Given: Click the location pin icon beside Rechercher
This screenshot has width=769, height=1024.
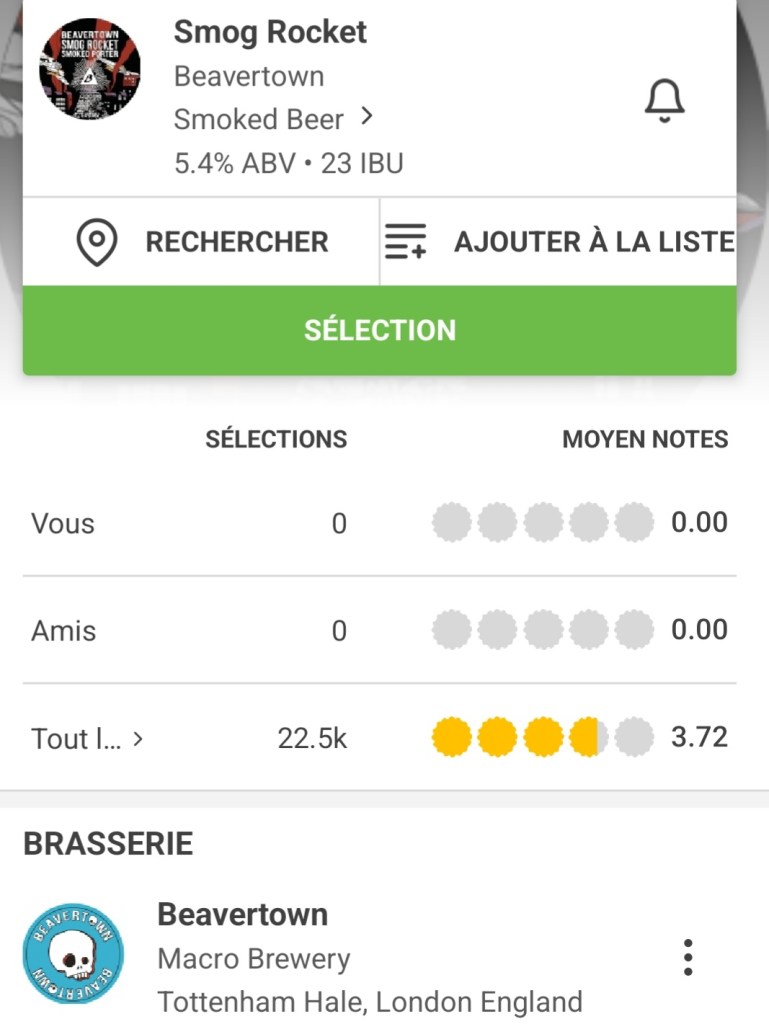Looking at the screenshot, I should click(97, 242).
